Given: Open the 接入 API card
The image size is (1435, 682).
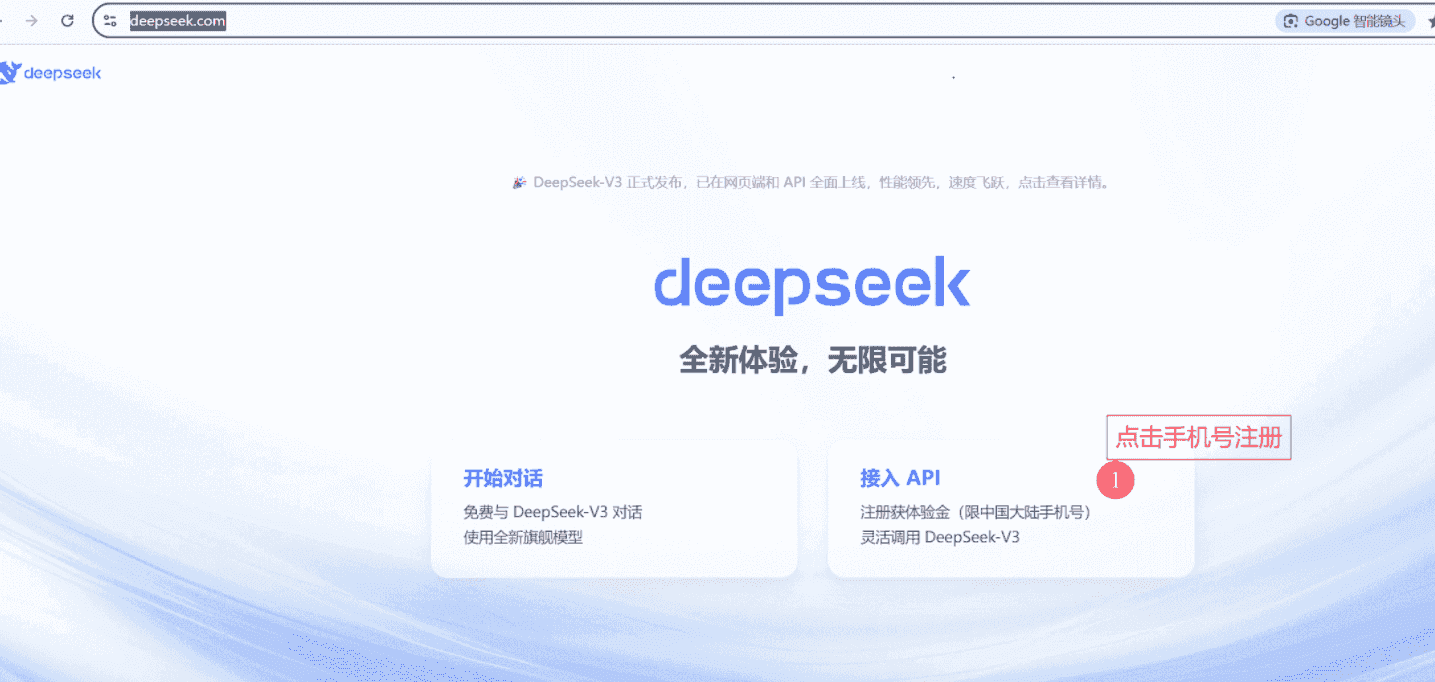Looking at the screenshot, I should pos(1011,508).
